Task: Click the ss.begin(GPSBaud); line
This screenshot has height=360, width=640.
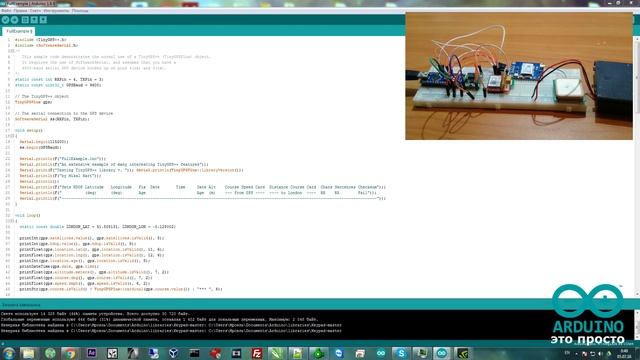Action: (x=40, y=147)
